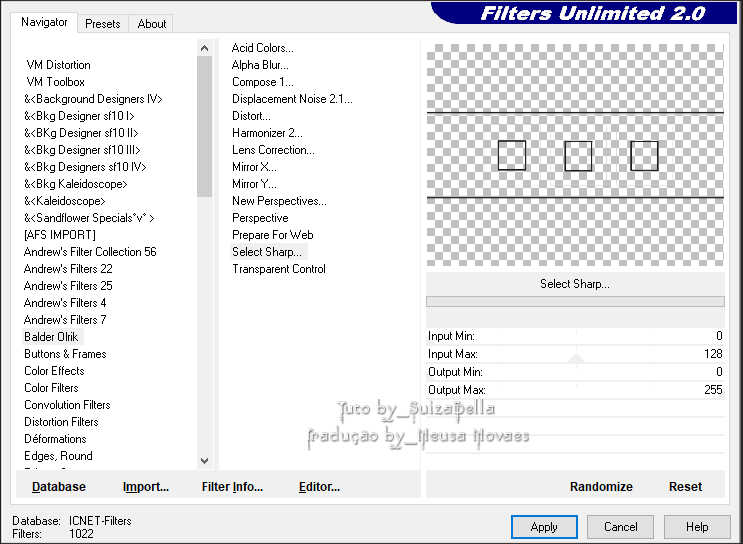This screenshot has width=743, height=544.
Task: Choose the Distort... filter
Action: [x=251, y=116]
